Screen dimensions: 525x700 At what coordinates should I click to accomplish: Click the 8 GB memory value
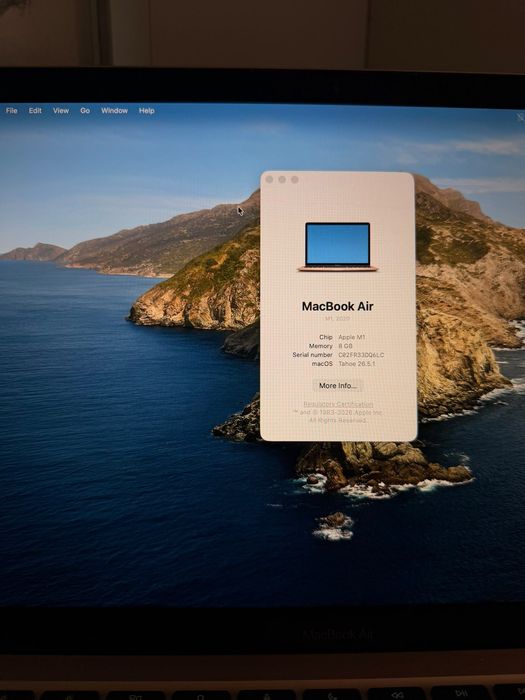[x=346, y=346]
